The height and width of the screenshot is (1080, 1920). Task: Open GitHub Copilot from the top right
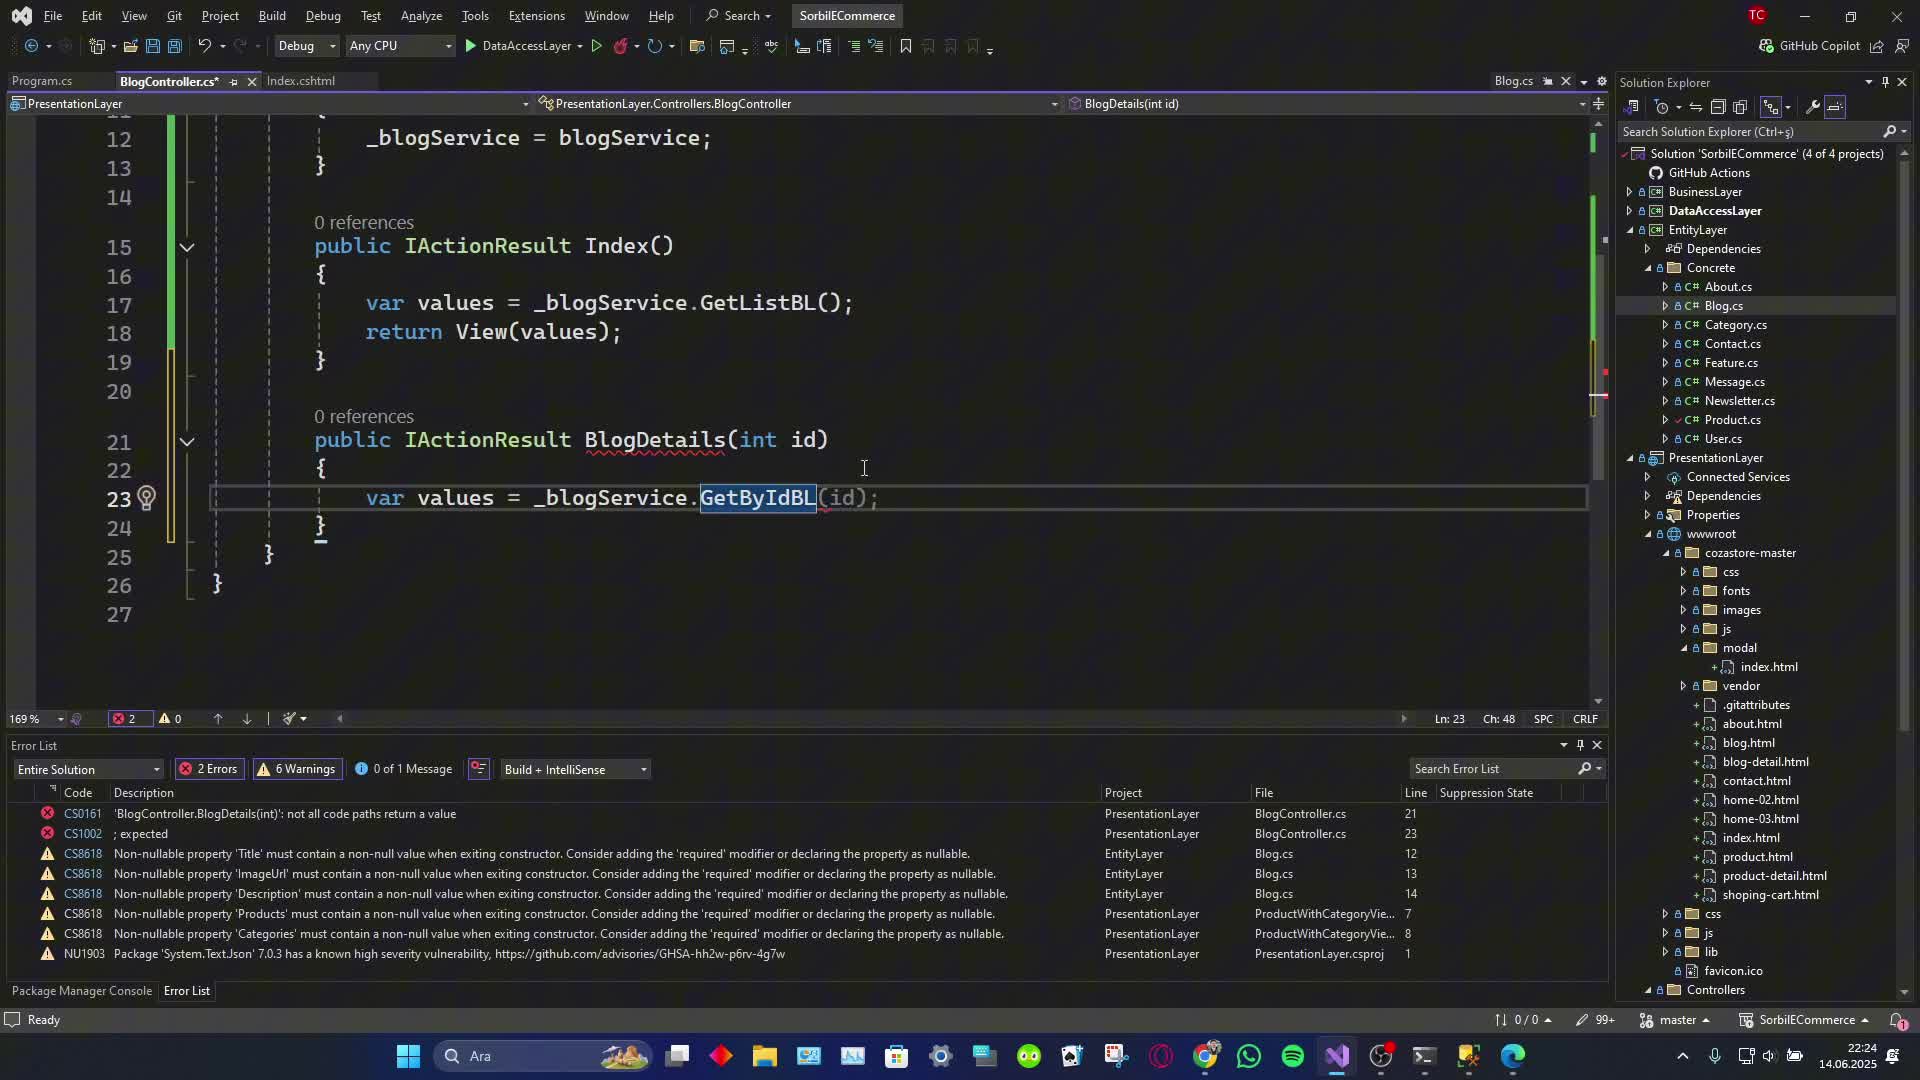pyautogui.click(x=1809, y=46)
